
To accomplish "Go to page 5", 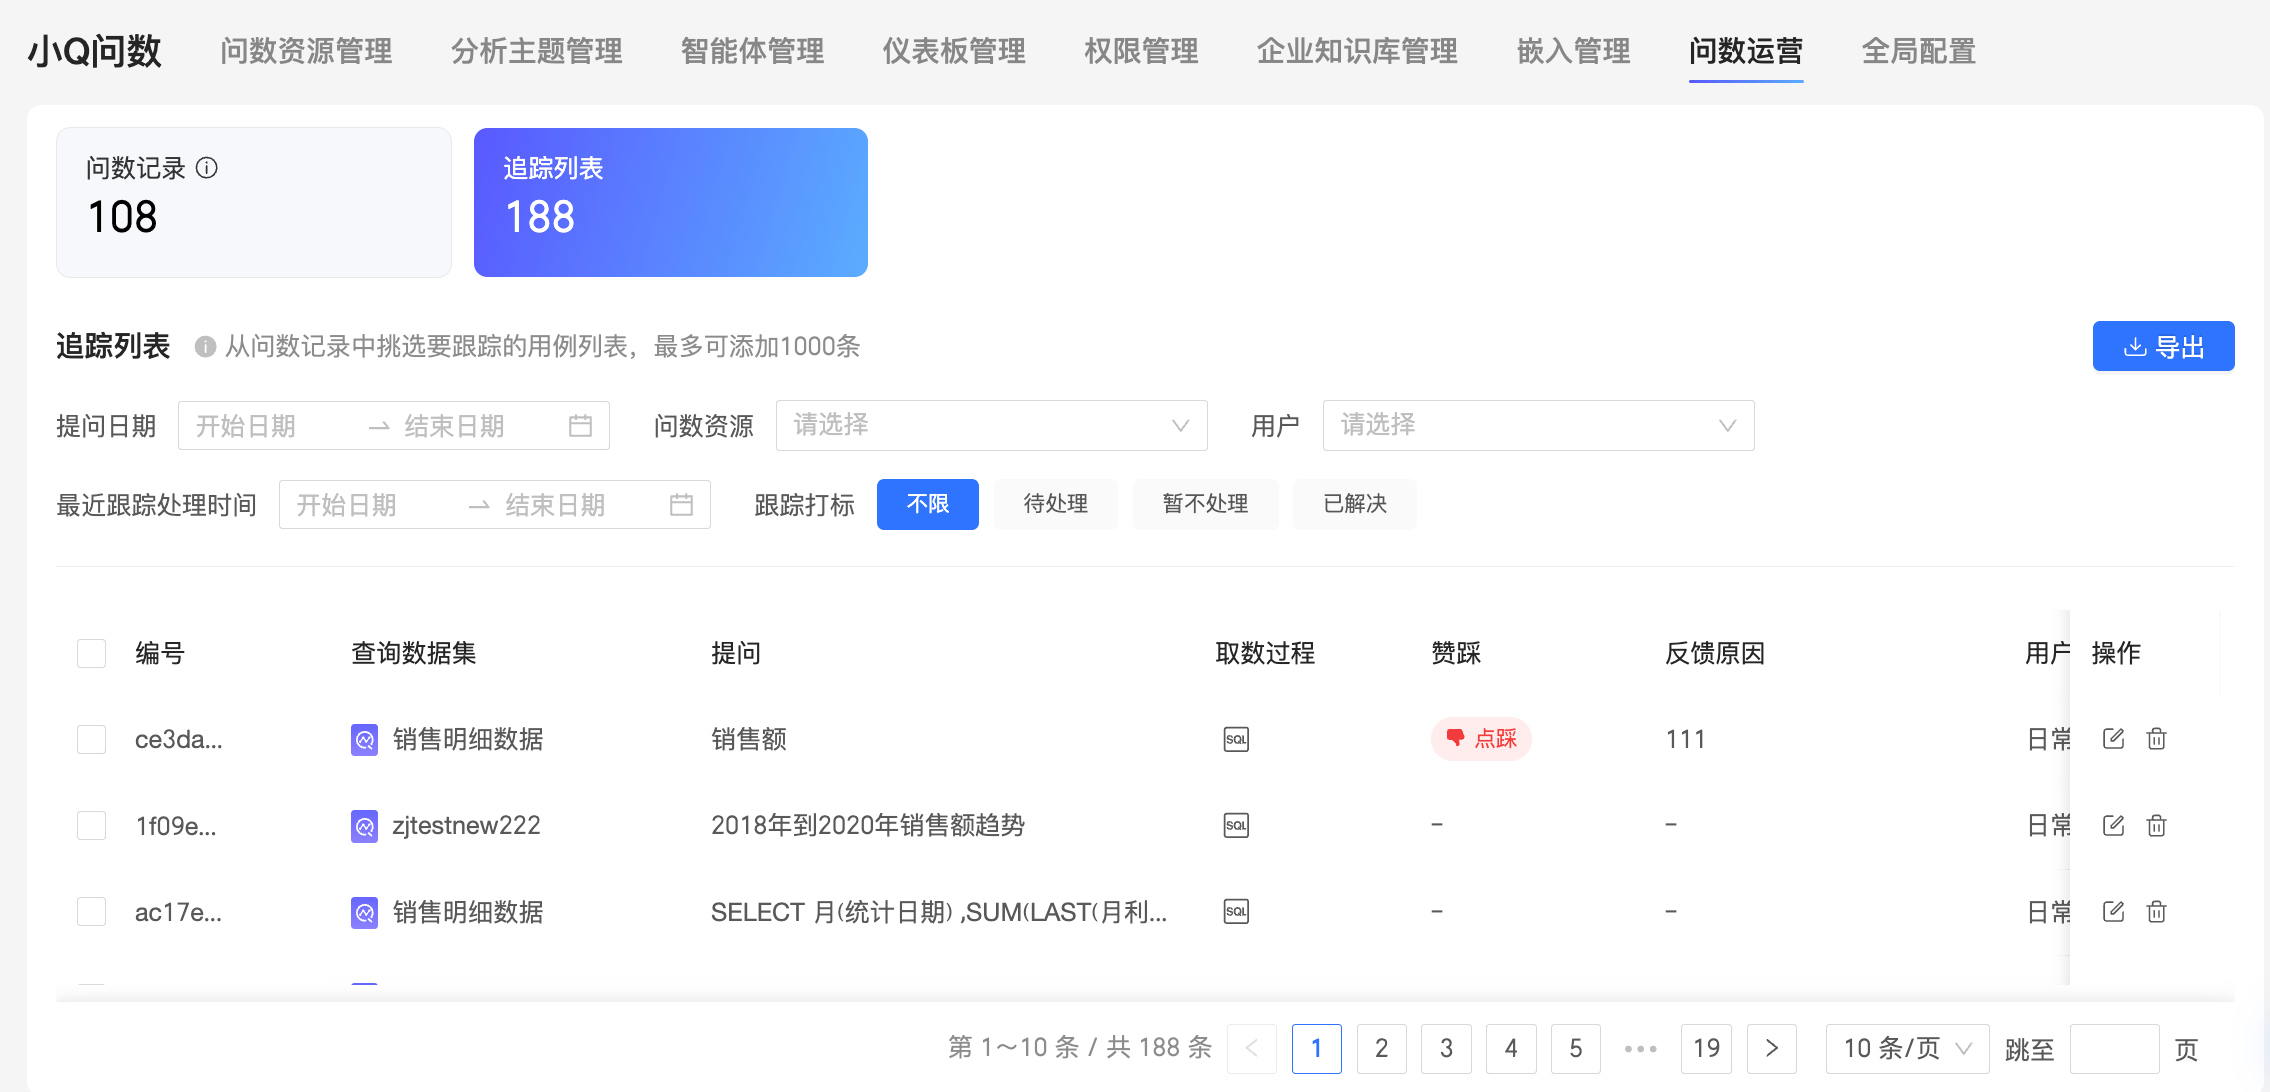I will (1576, 1048).
